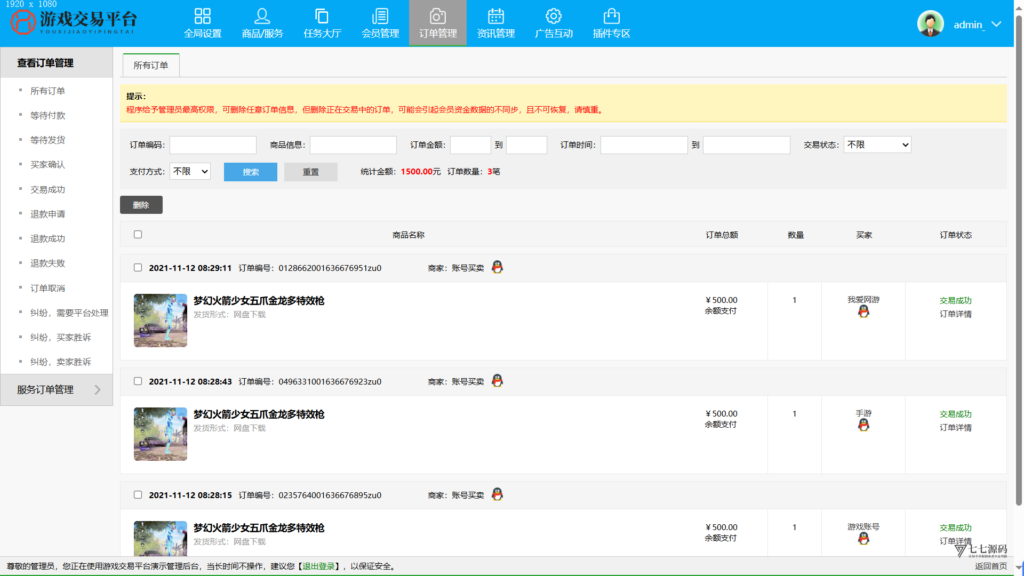Select 退款成功 in the sidebar
Screen dimensions: 1024x576
48,238
